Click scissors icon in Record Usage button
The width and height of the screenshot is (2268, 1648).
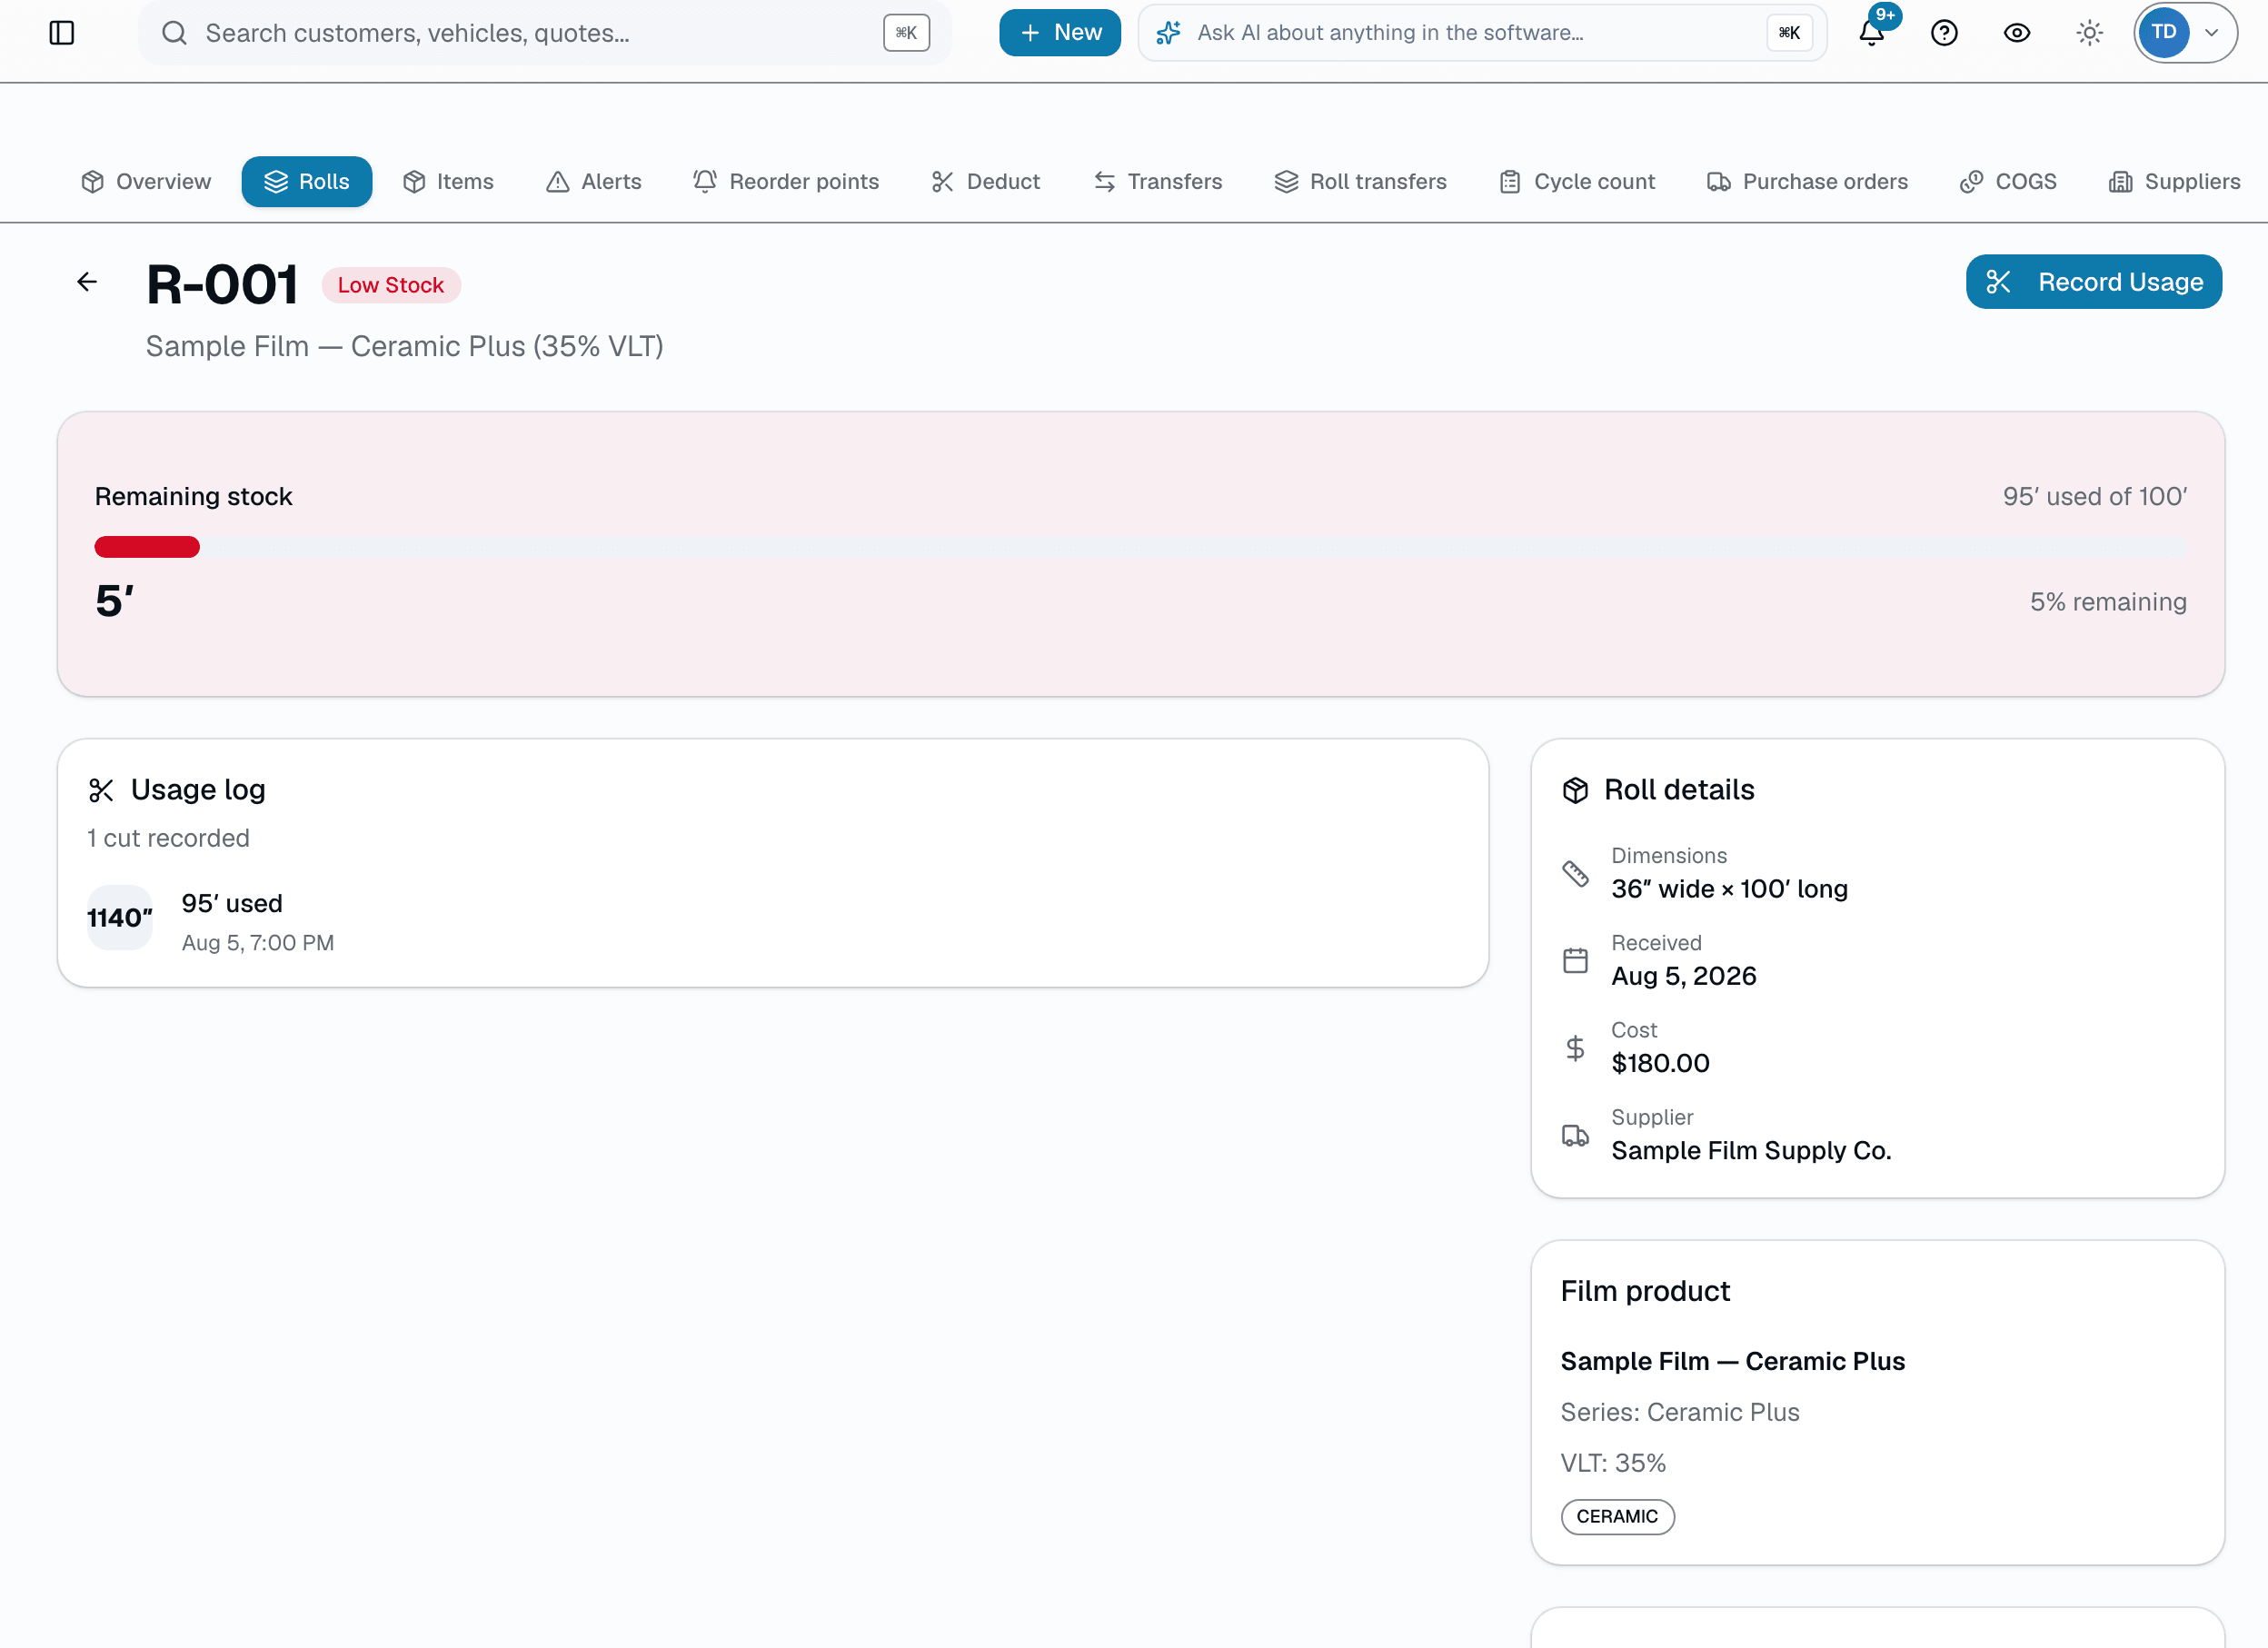click(x=1998, y=282)
